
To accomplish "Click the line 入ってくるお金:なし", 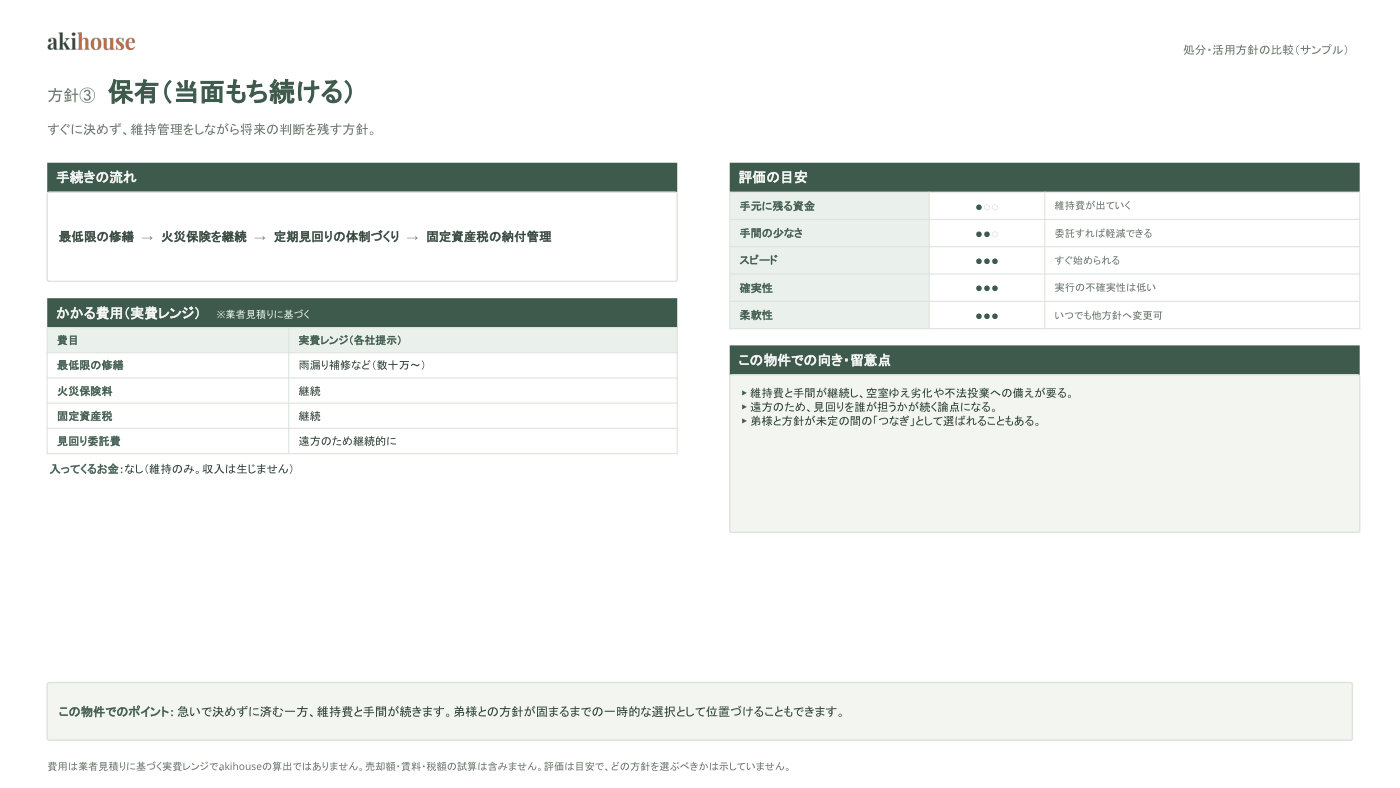I will click(172, 469).
